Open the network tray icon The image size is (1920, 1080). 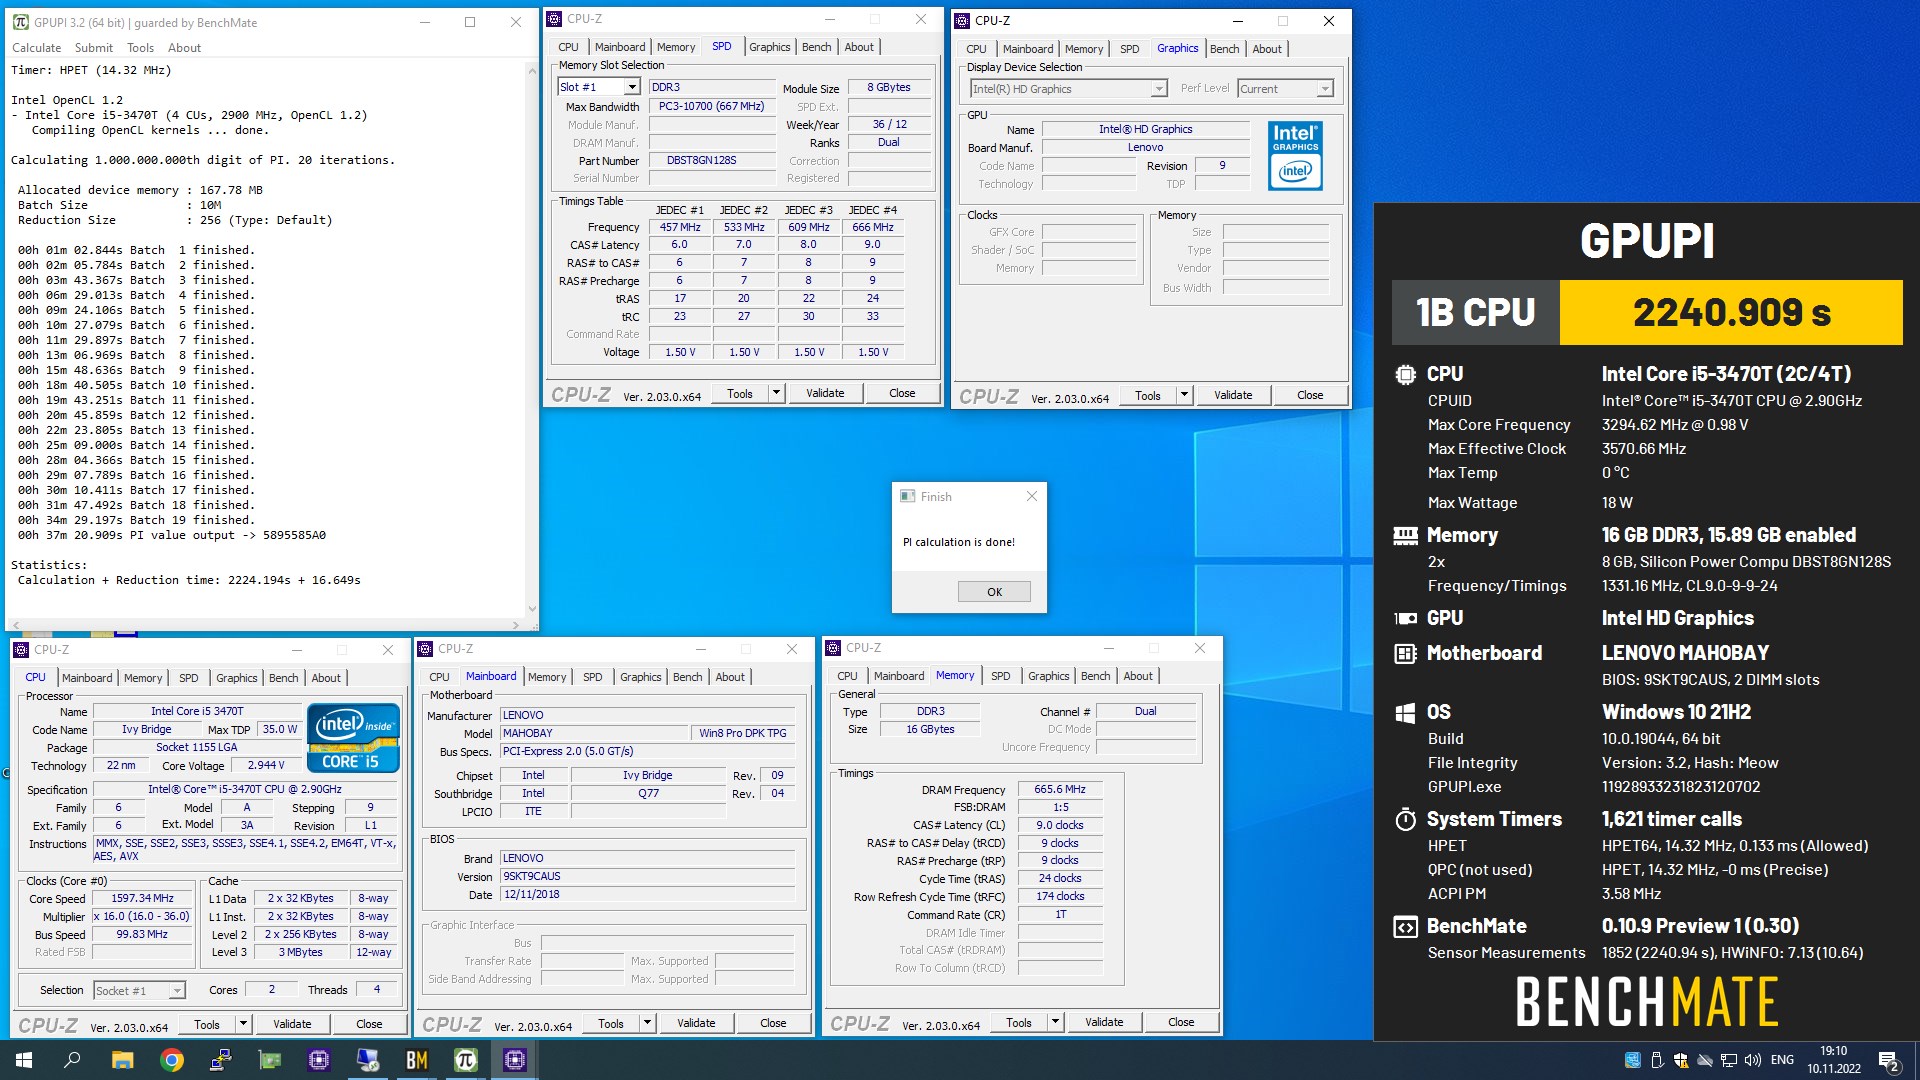pos(1728,1060)
